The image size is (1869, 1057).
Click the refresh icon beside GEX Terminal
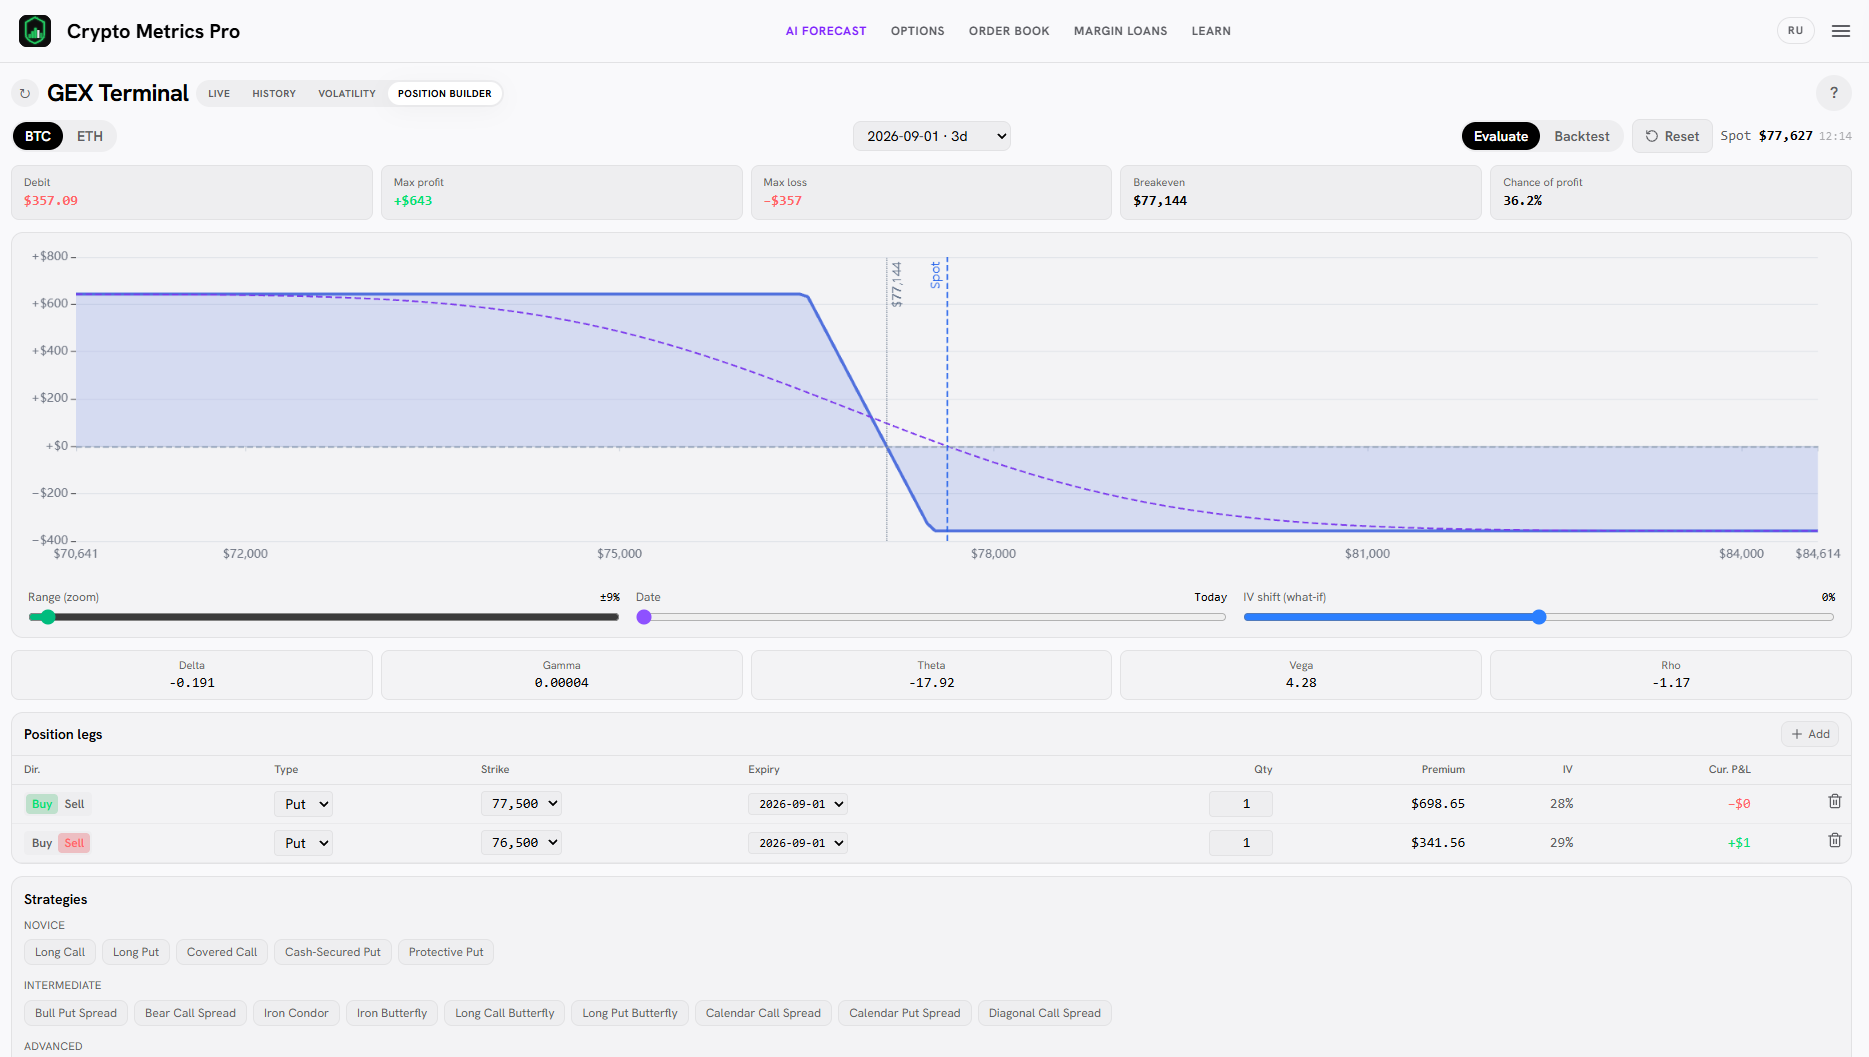(25, 93)
